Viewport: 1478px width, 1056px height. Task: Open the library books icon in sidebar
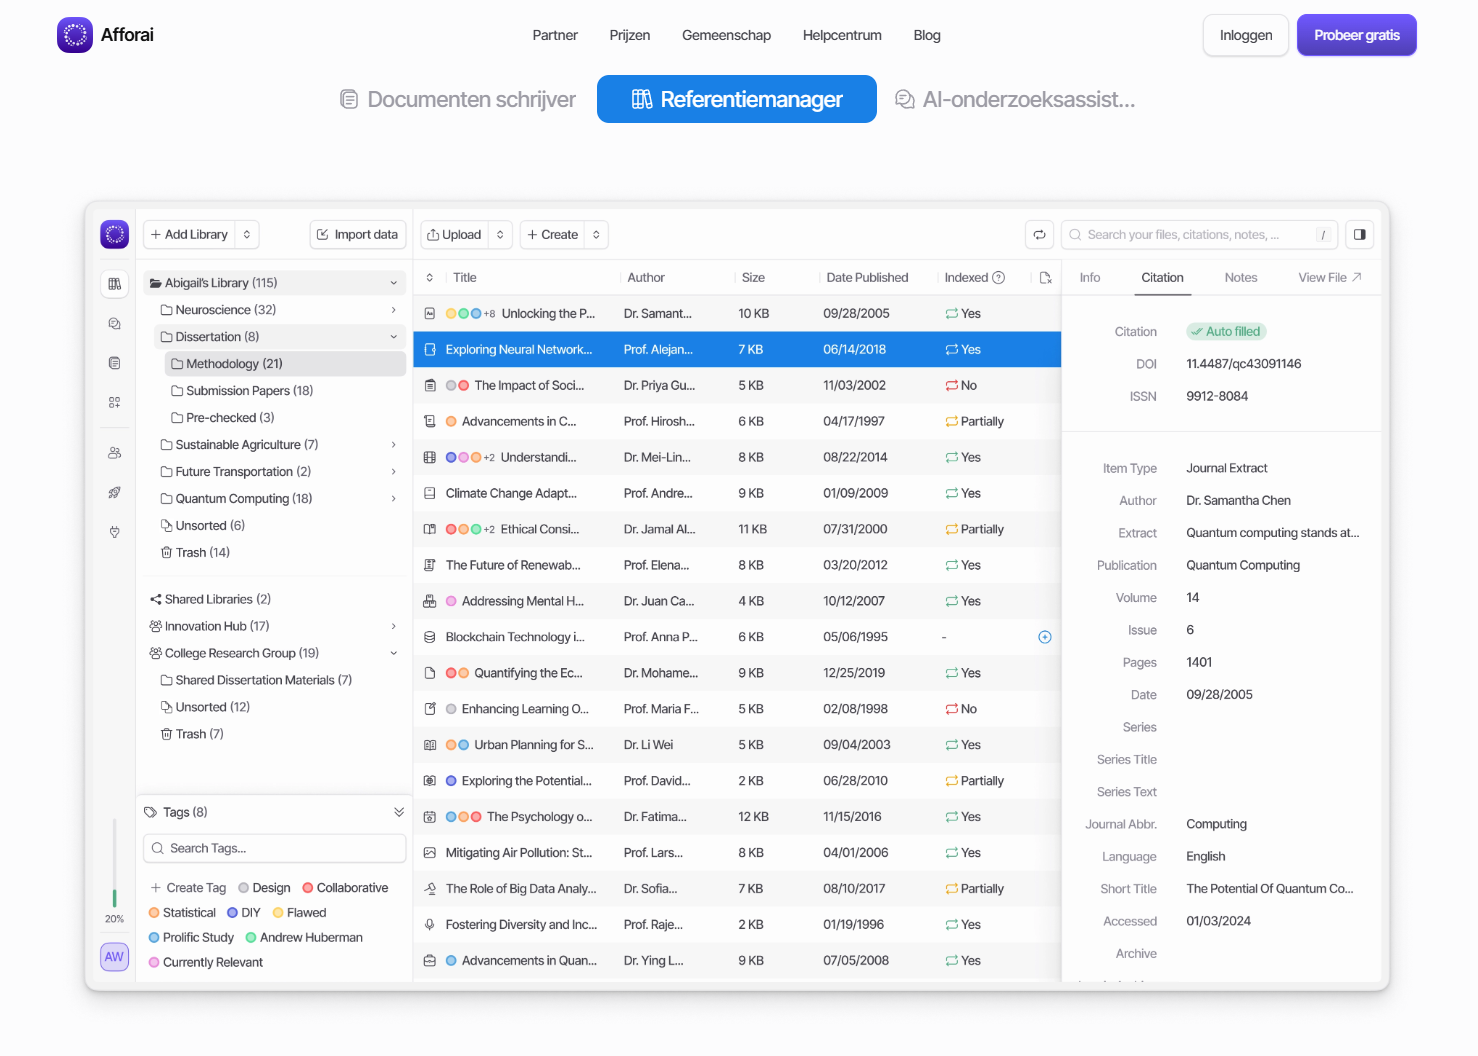[x=115, y=284]
